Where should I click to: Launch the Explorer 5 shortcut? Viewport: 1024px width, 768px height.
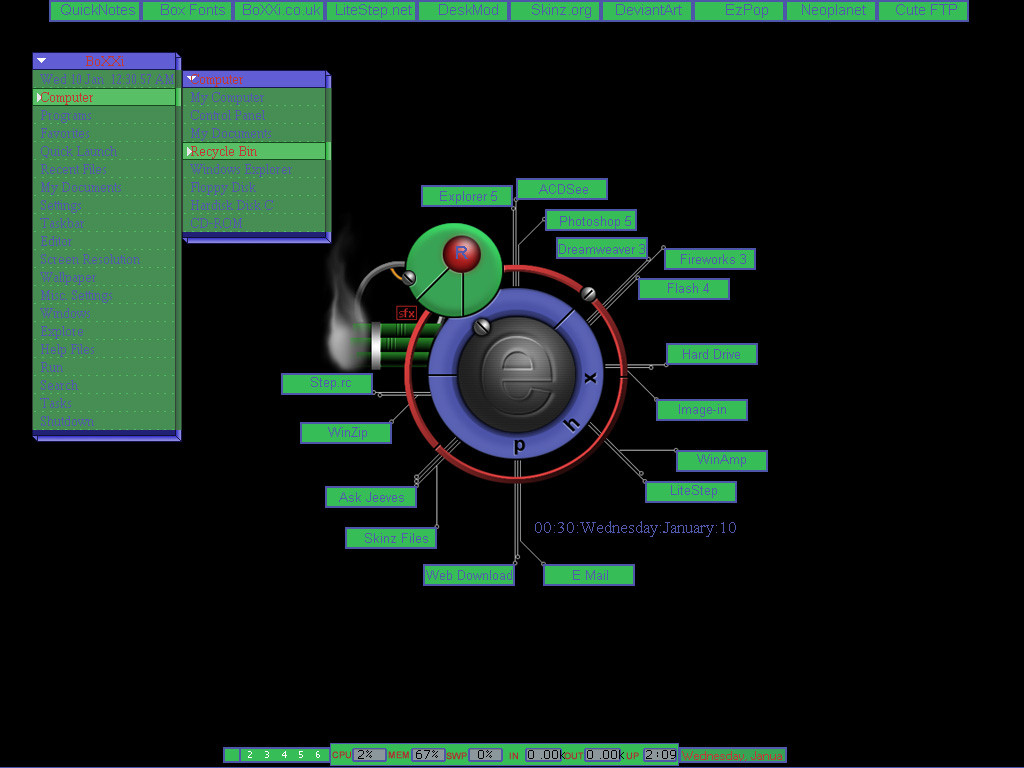coord(468,197)
